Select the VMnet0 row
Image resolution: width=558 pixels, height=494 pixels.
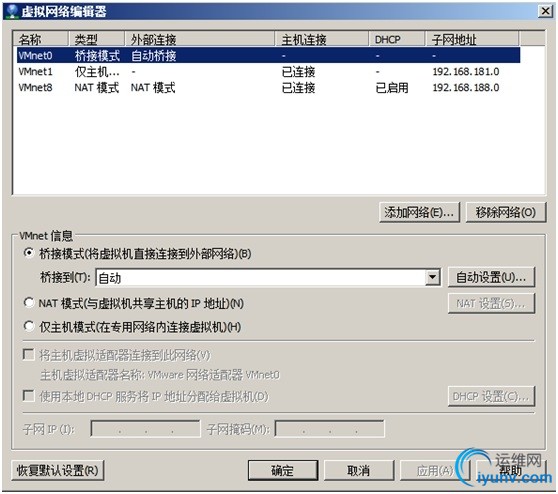coord(268,55)
